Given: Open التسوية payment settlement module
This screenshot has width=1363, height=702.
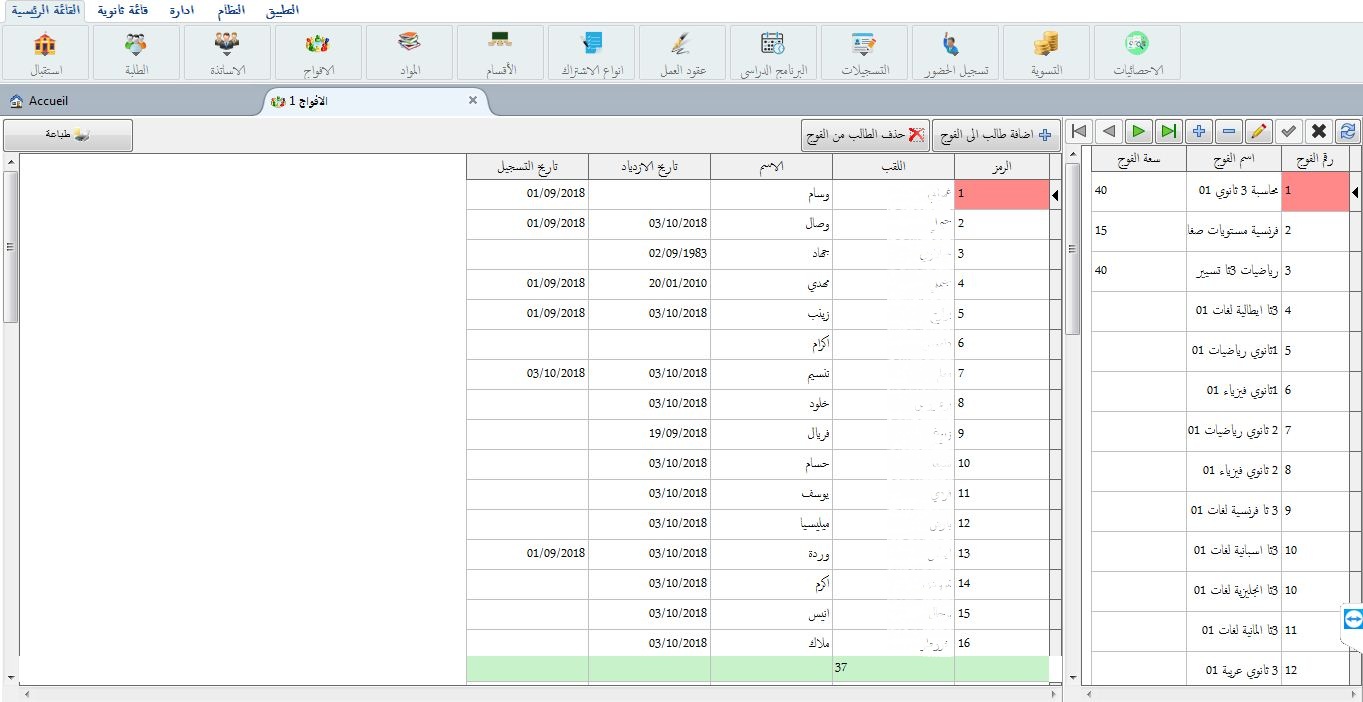Looking at the screenshot, I should coord(1046,52).
